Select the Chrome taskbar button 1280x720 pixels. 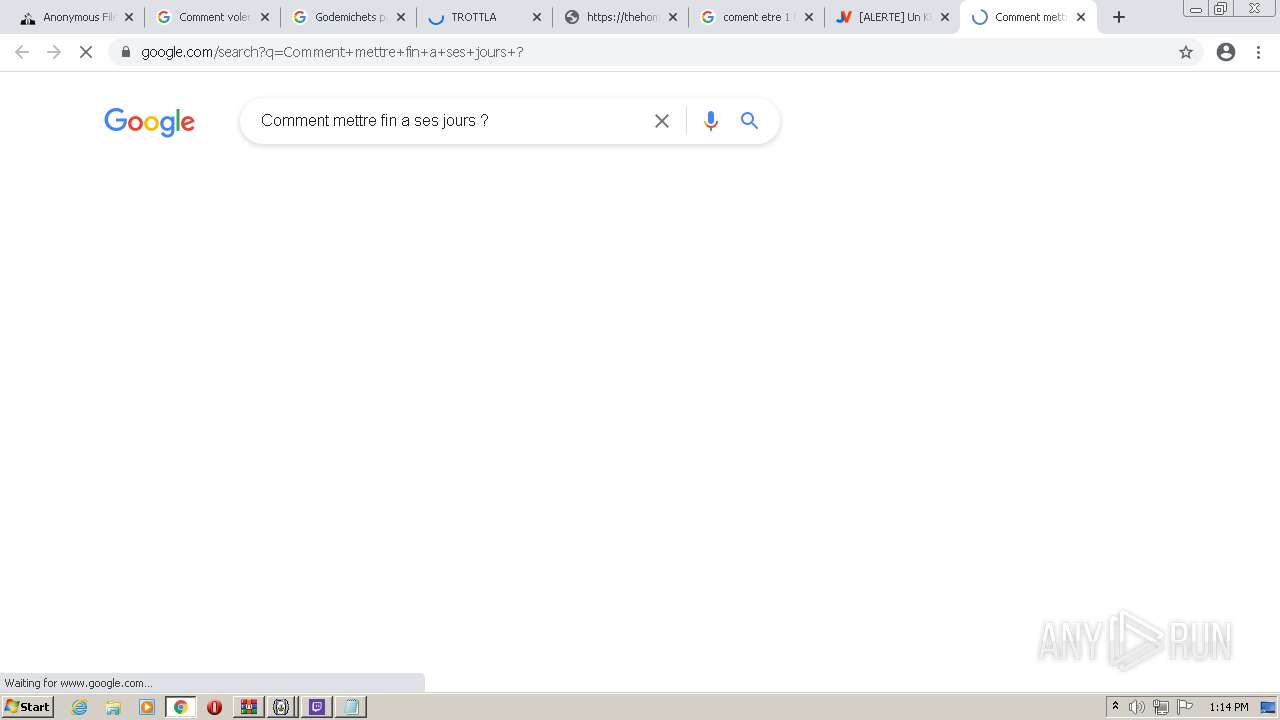click(181, 707)
